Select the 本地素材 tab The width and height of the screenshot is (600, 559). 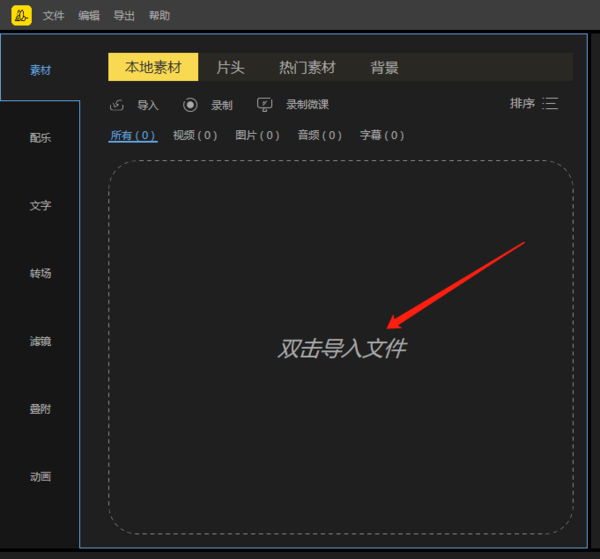click(153, 68)
